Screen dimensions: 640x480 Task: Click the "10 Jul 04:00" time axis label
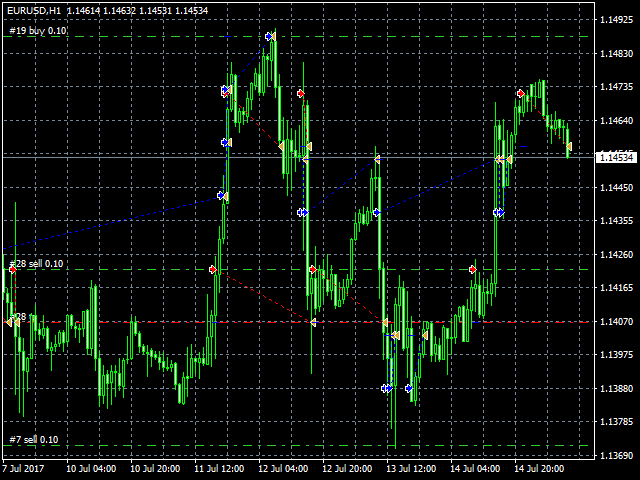tap(91, 468)
